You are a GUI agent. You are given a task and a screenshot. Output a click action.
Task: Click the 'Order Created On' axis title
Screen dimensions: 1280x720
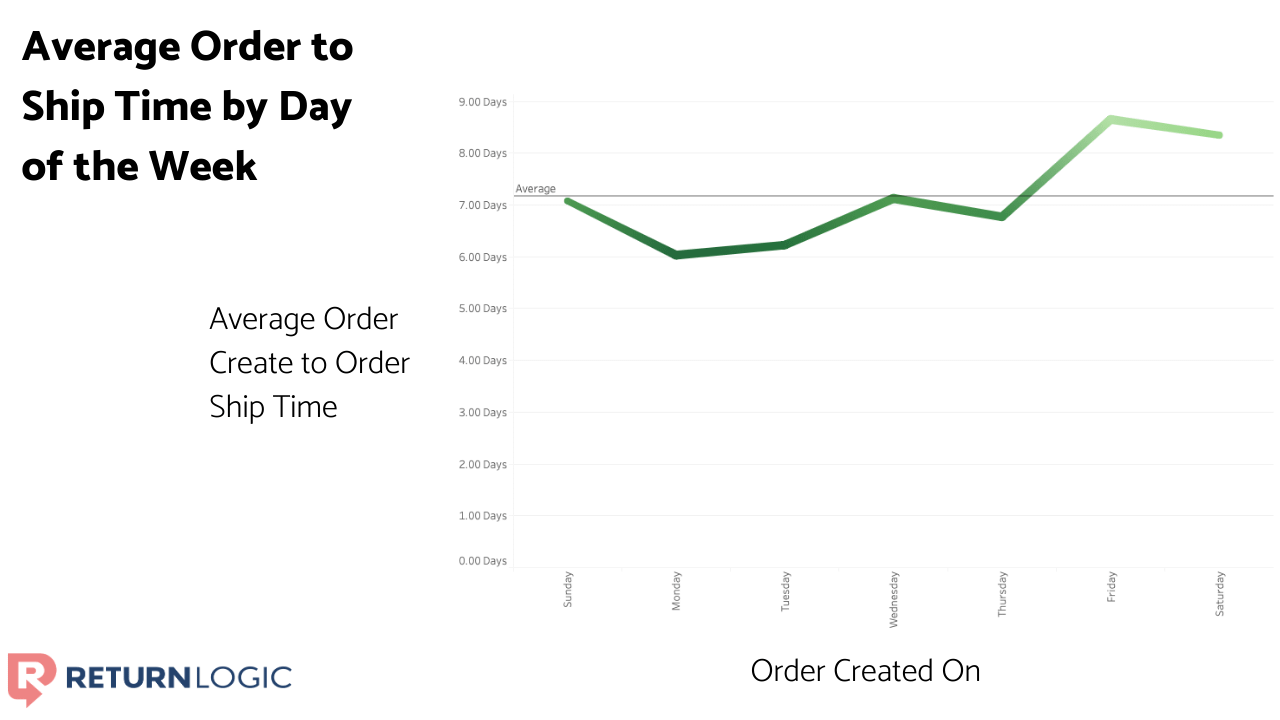point(865,670)
